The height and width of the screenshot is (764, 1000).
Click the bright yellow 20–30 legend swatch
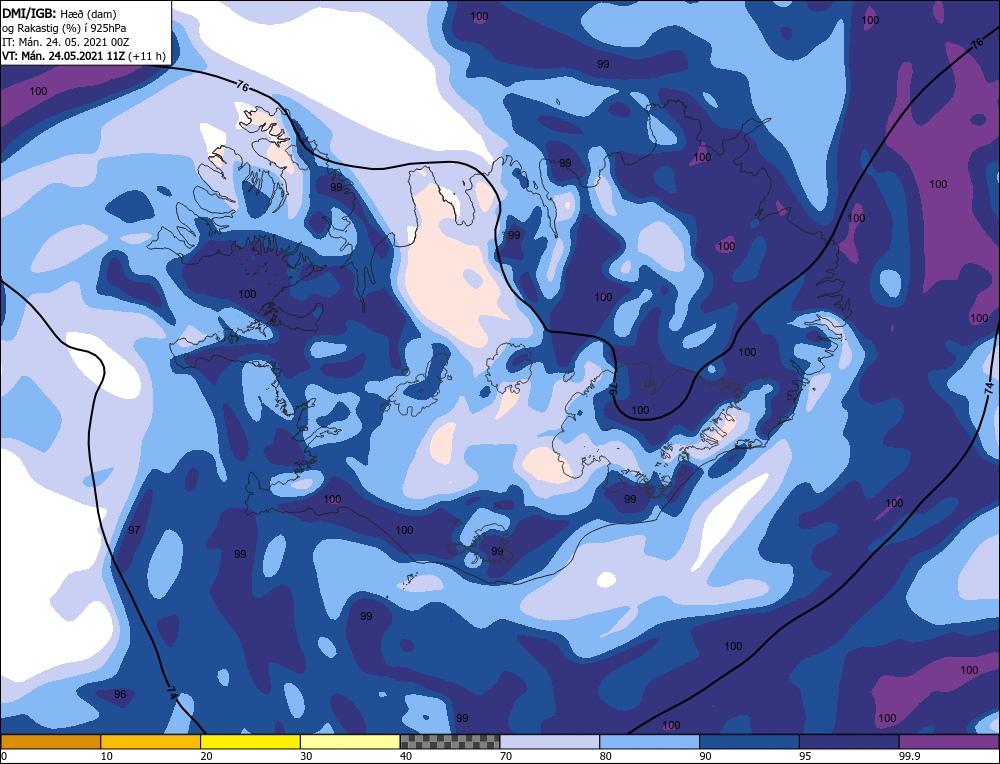click(x=250, y=741)
